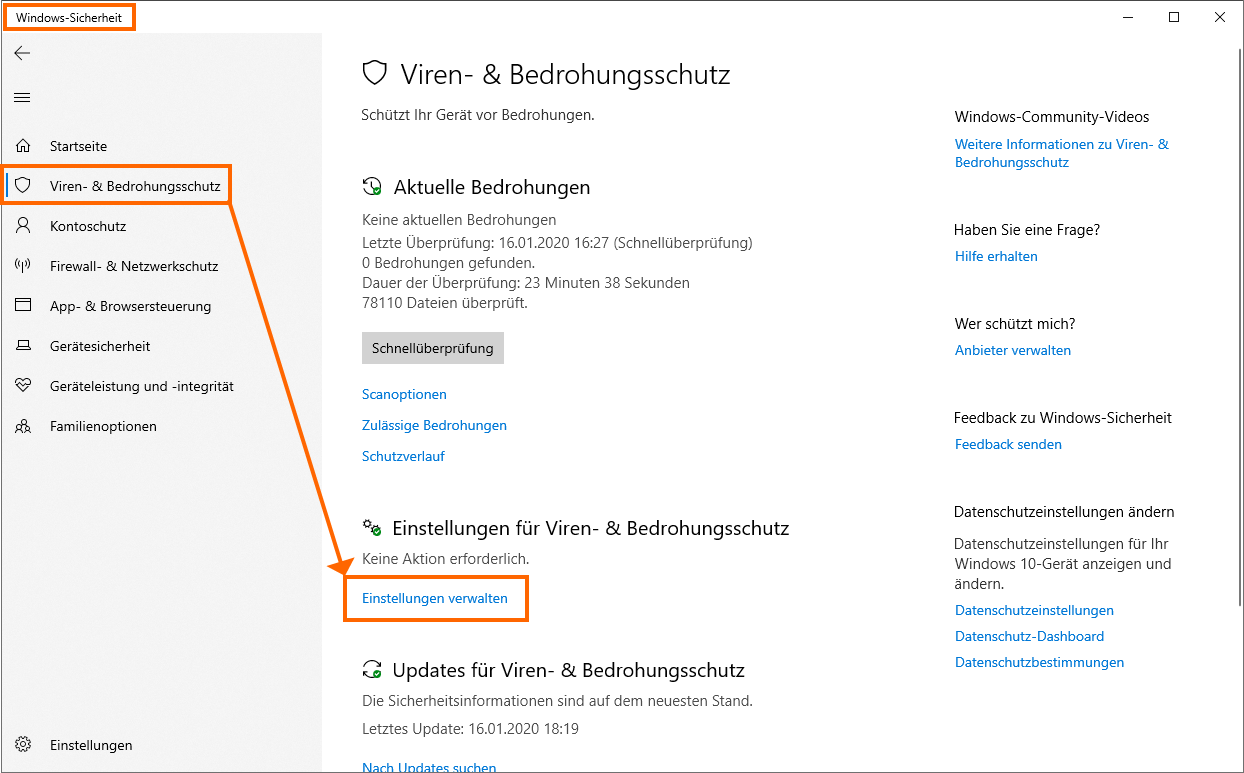Maximize the Windows-Sicherheit window

1174,17
